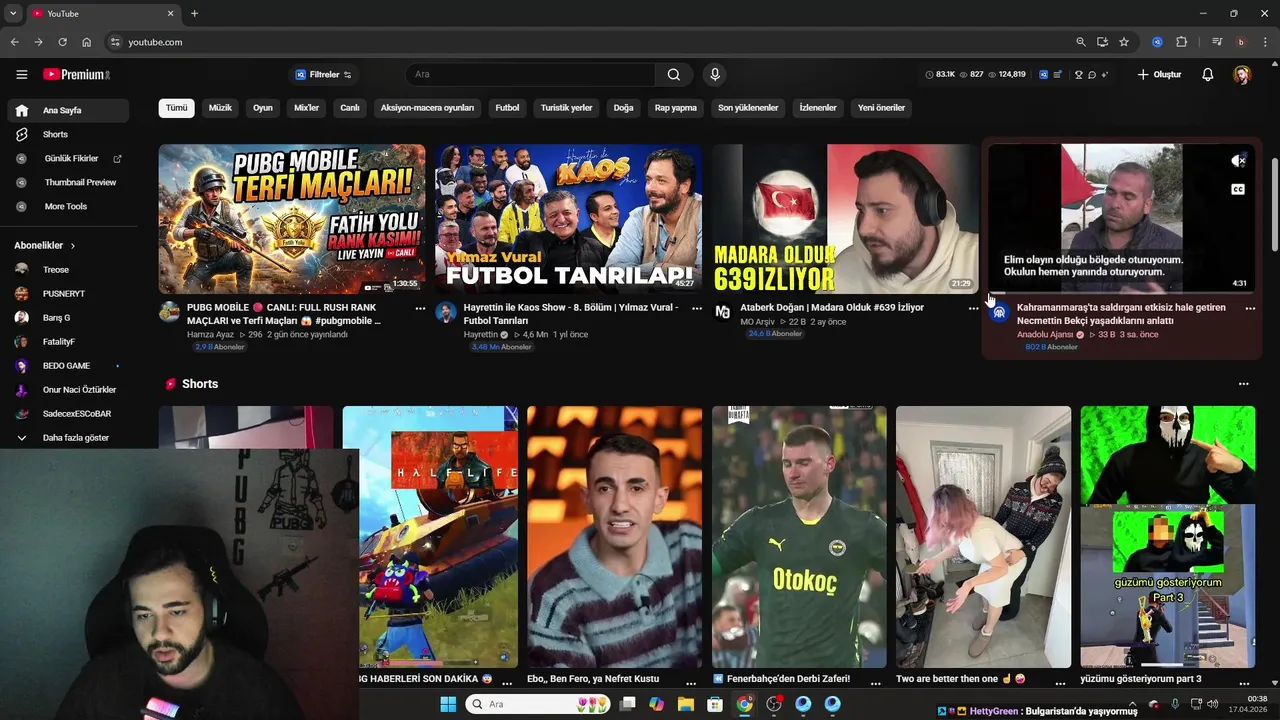The width and height of the screenshot is (1280, 720).
Task: Open the BEDO GAME subscription channel
Action: [68, 365]
